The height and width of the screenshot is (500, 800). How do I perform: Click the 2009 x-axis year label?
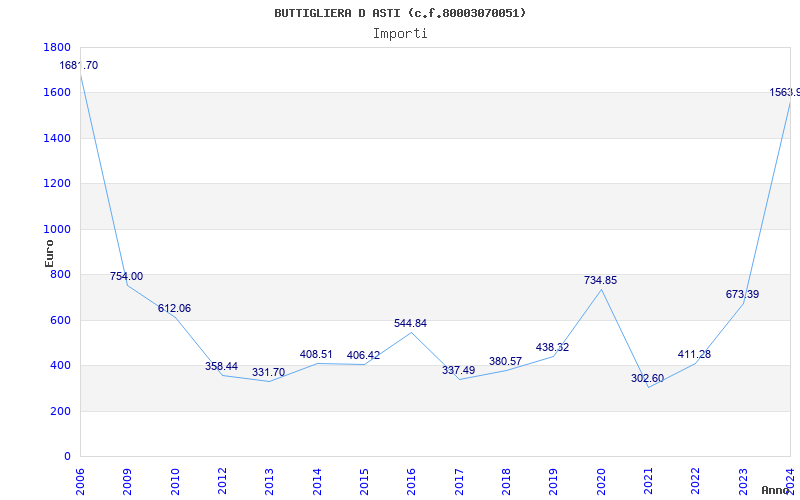(x=128, y=482)
